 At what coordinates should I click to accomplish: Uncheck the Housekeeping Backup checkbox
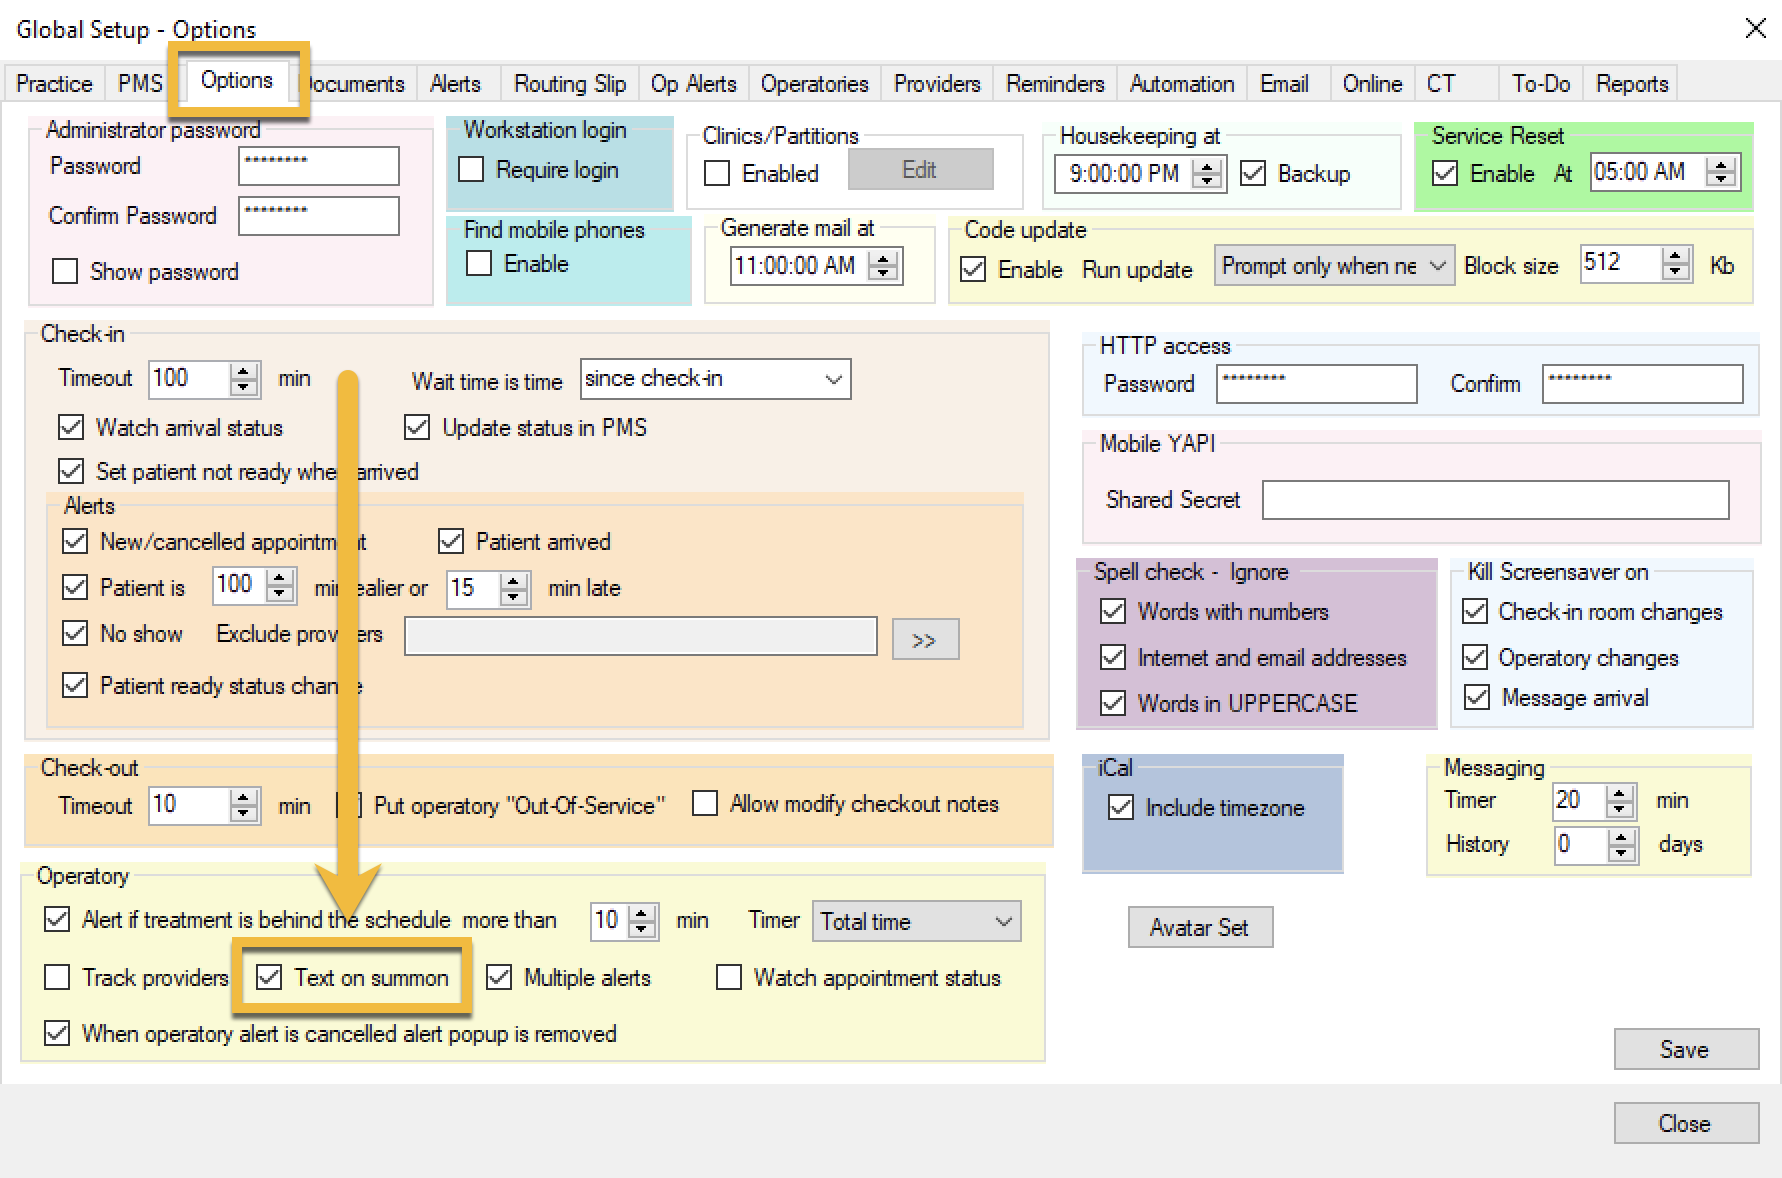1253,173
